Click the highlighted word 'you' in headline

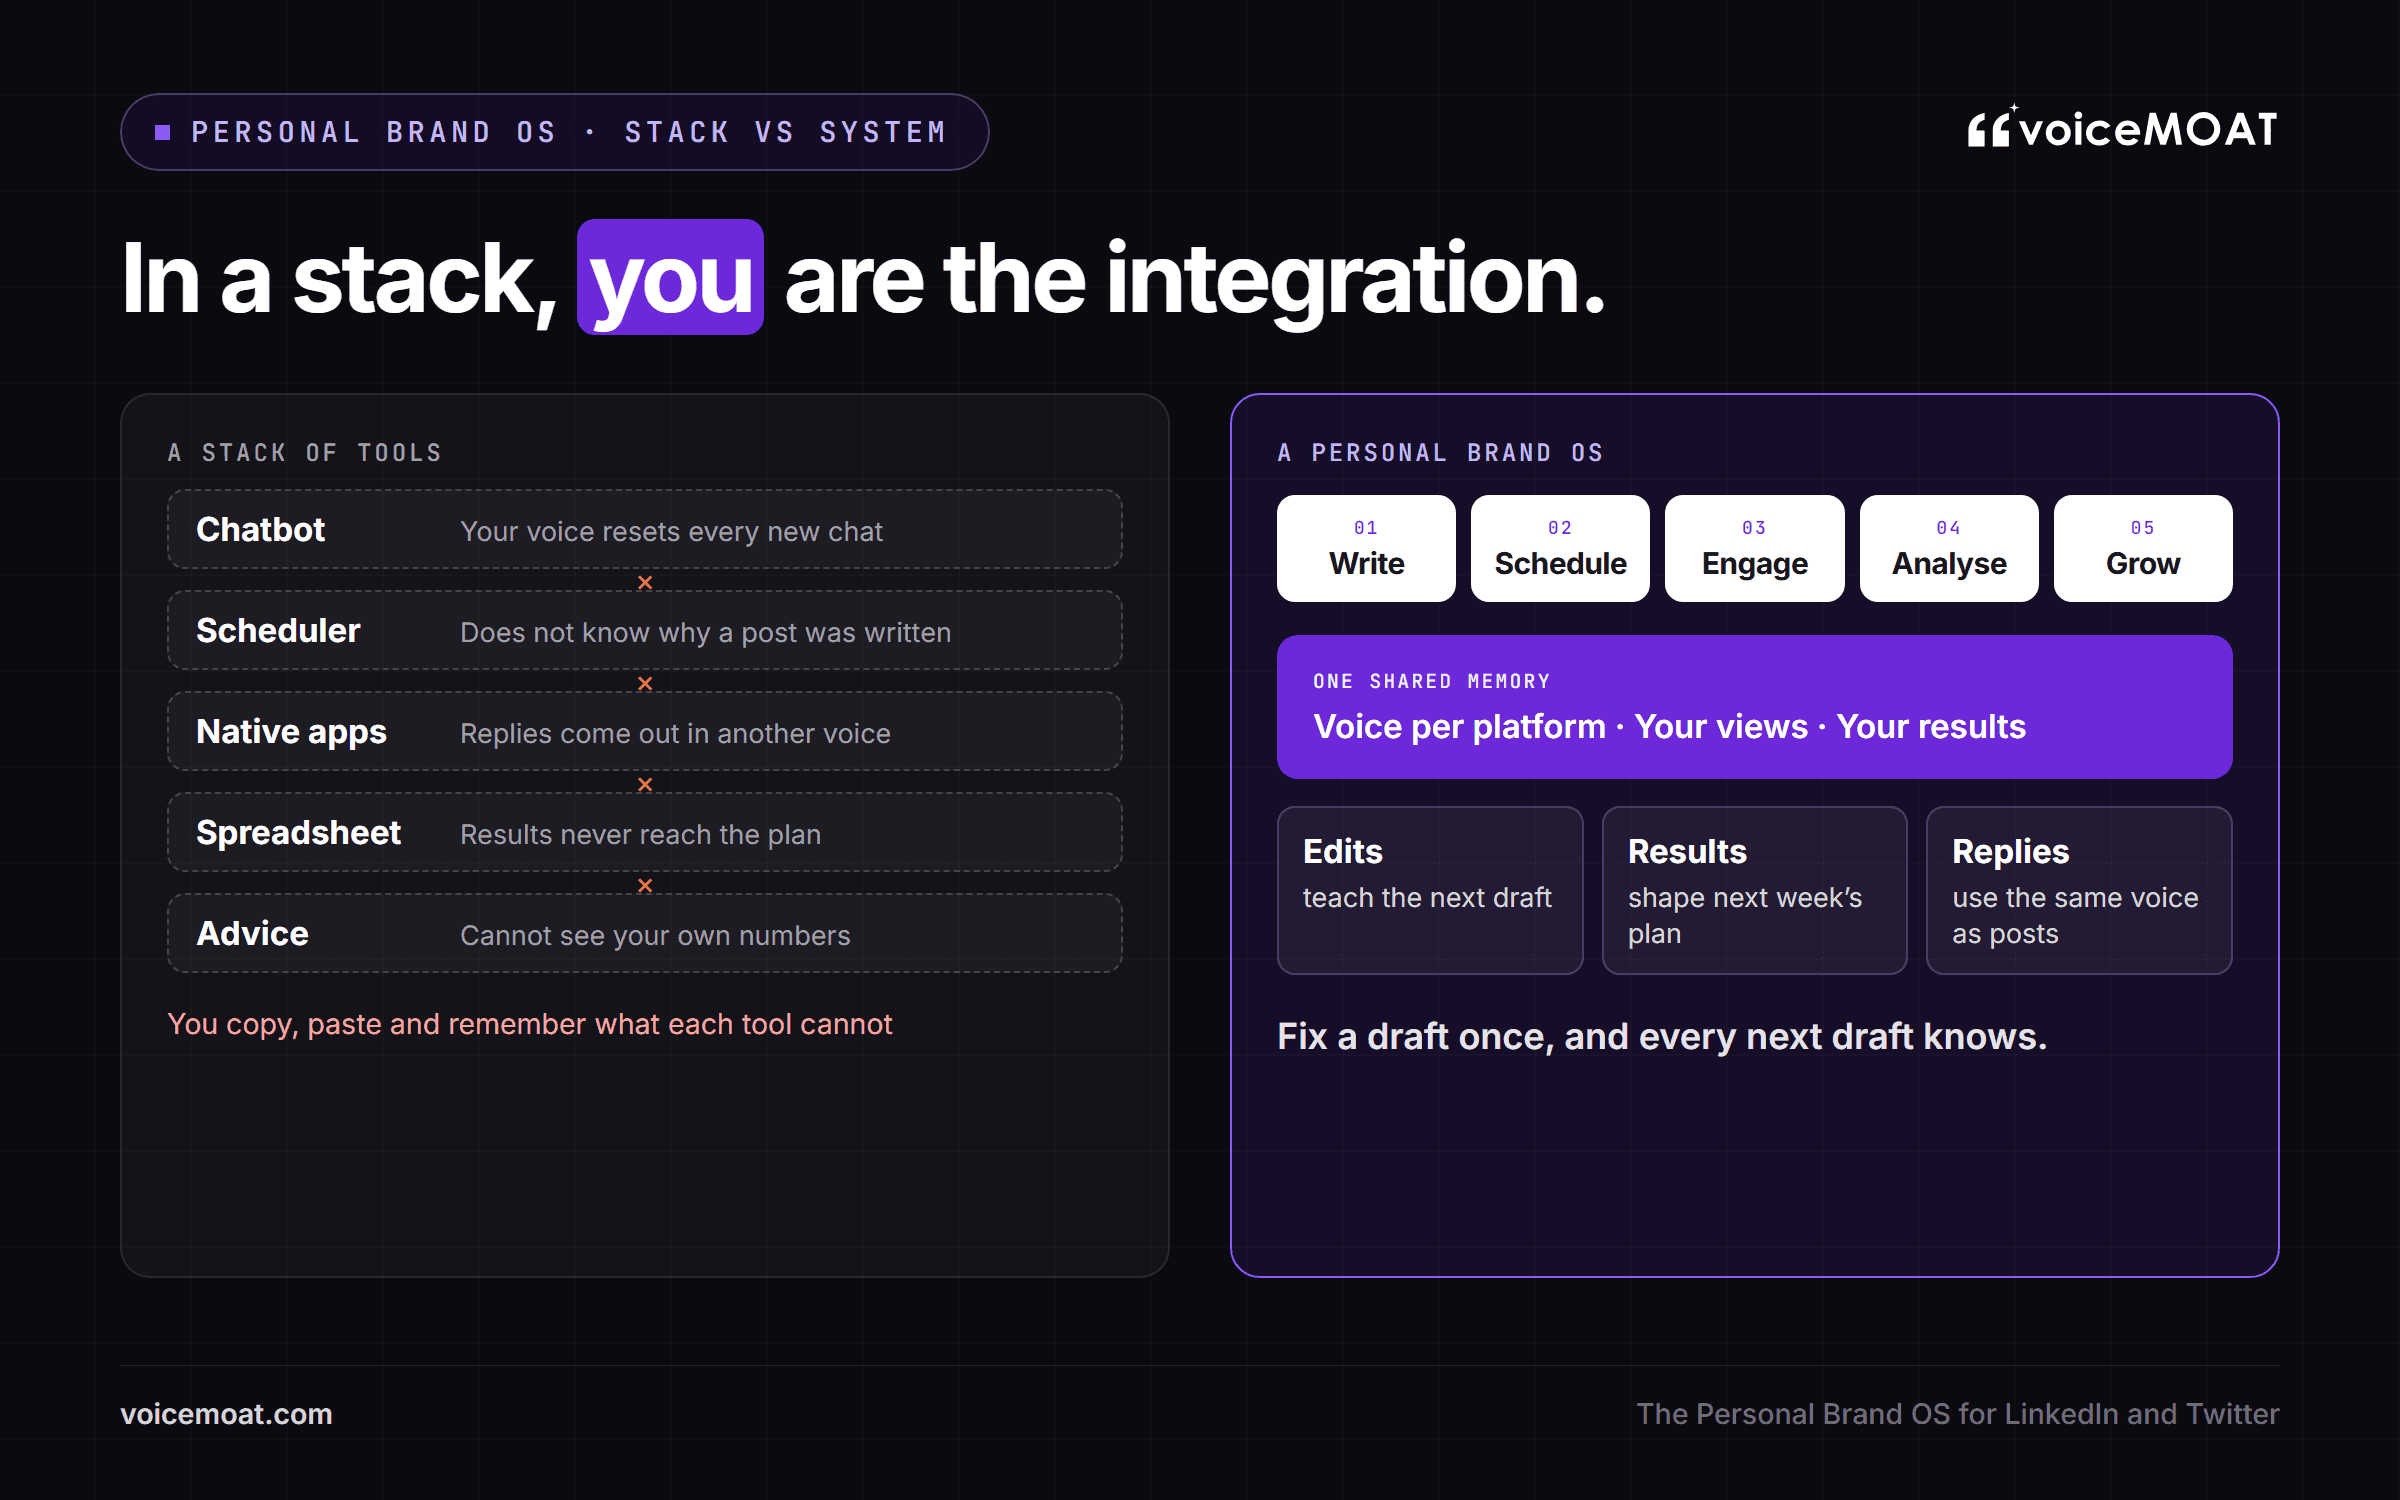click(670, 278)
